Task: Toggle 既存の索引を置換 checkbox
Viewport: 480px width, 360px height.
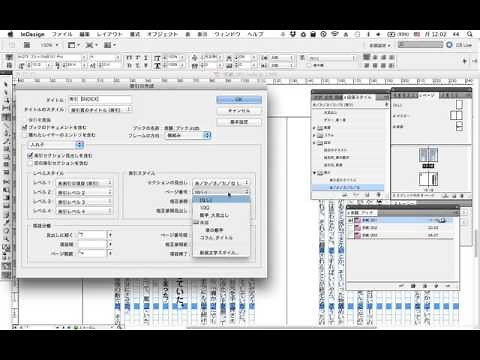Action: click(25, 120)
